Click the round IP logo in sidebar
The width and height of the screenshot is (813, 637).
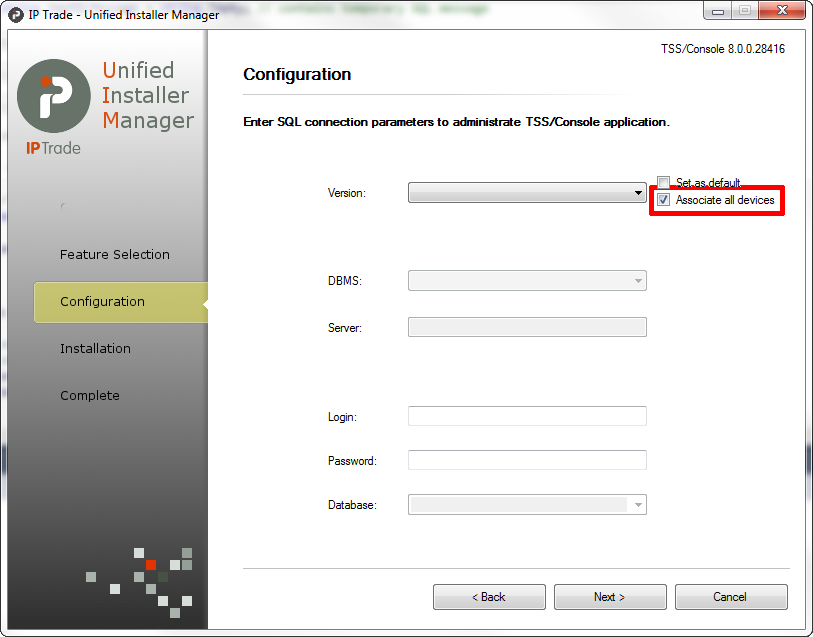coord(54,96)
